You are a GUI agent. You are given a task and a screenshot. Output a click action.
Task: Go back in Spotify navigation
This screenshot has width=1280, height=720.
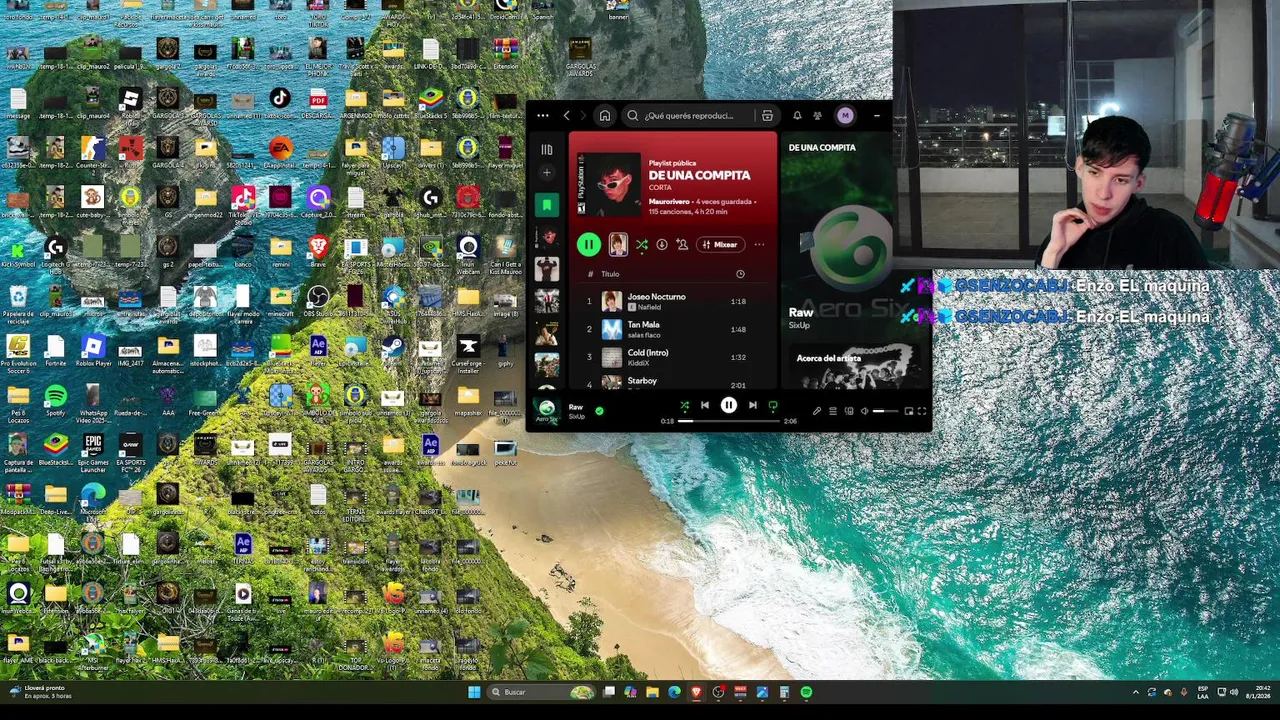point(566,116)
